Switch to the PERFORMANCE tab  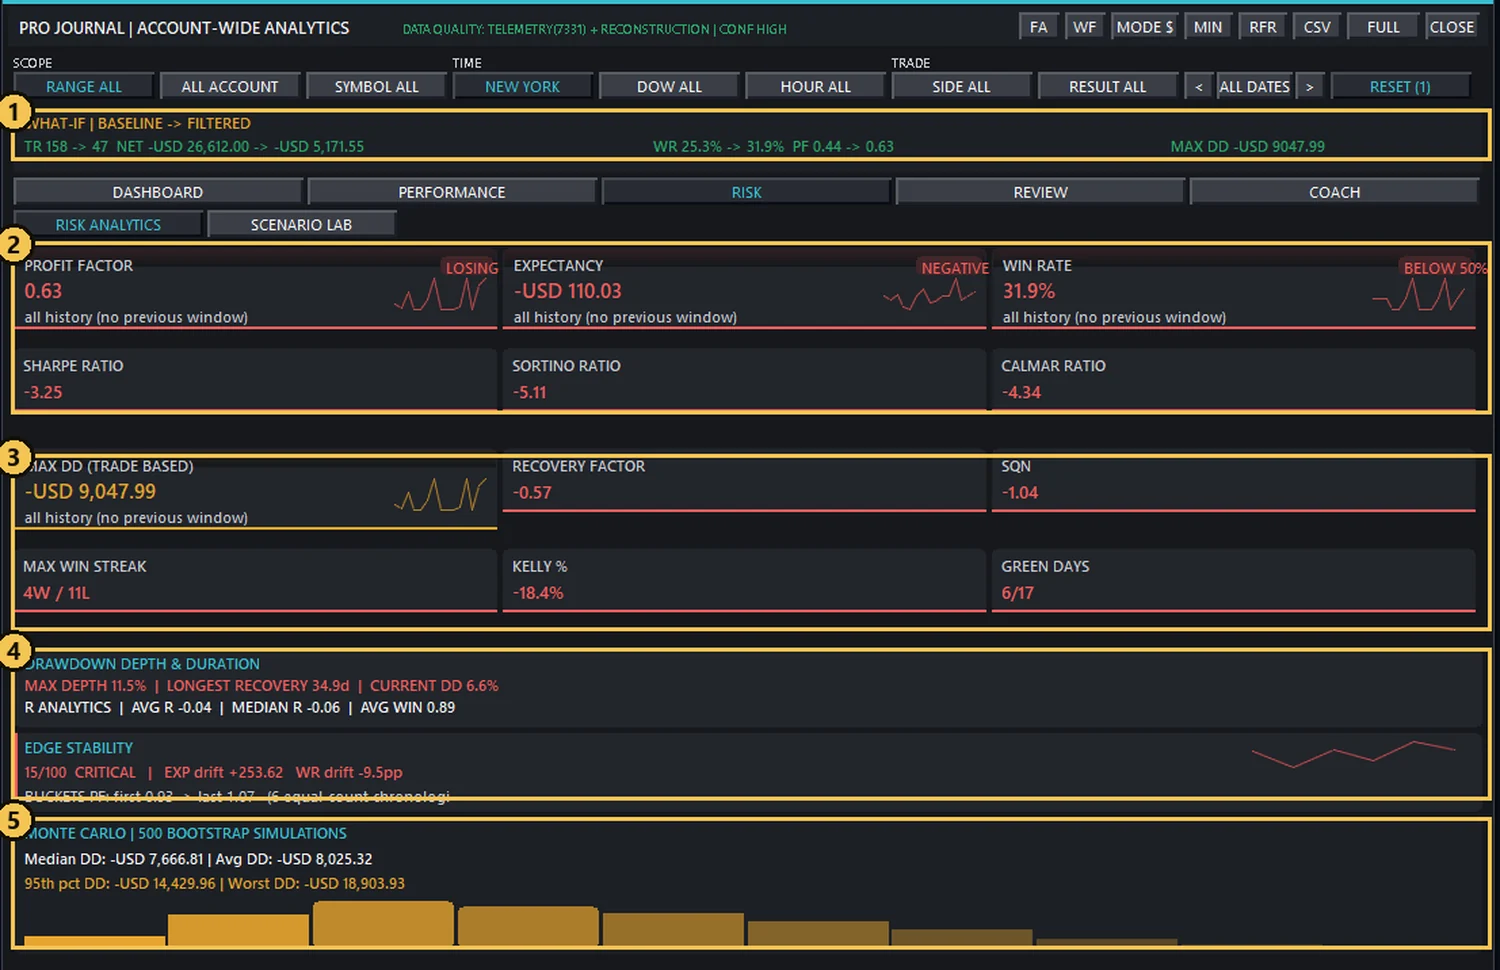pos(452,192)
